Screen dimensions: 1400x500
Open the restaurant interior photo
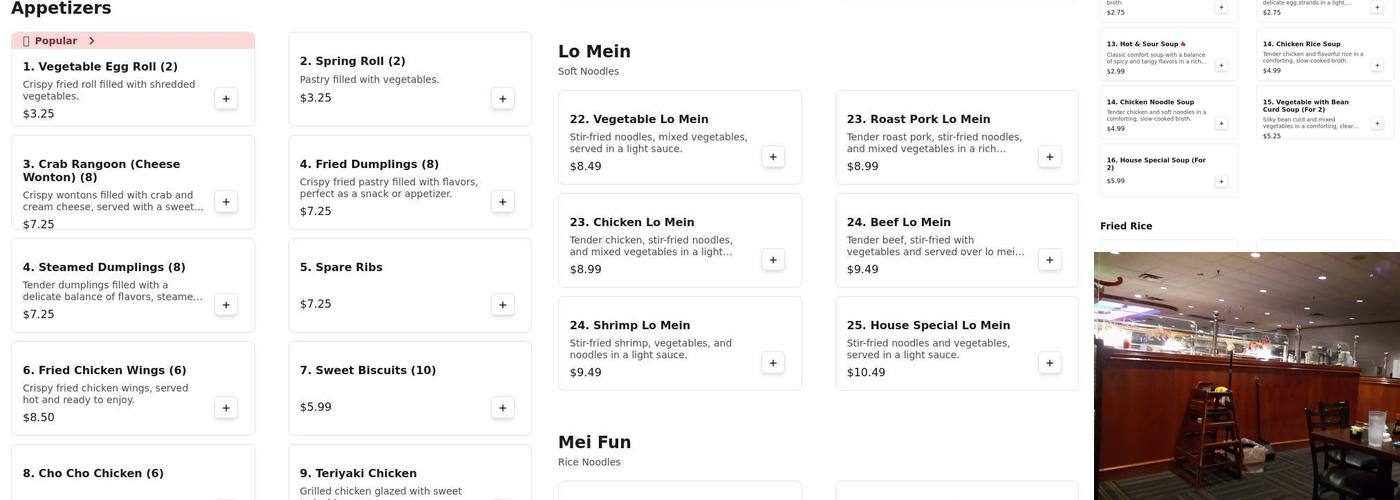(x=1246, y=376)
